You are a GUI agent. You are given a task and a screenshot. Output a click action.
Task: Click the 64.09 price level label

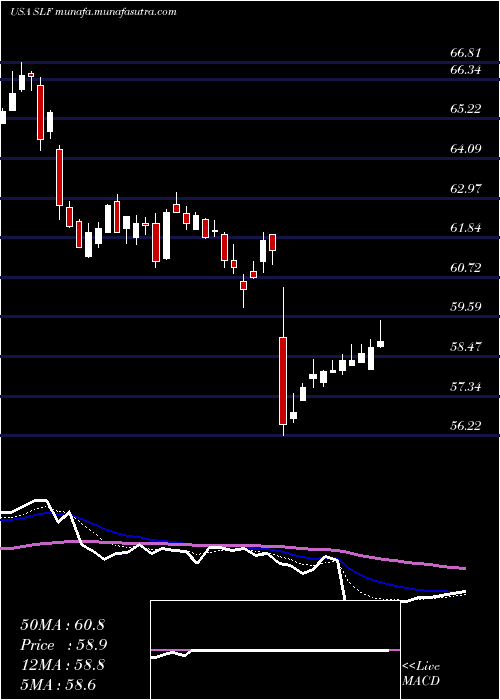(466, 149)
